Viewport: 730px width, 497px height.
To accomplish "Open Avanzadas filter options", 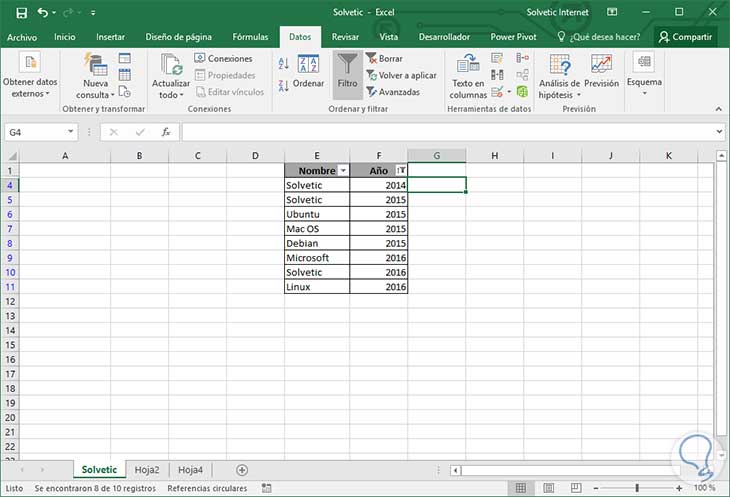I will point(393,92).
